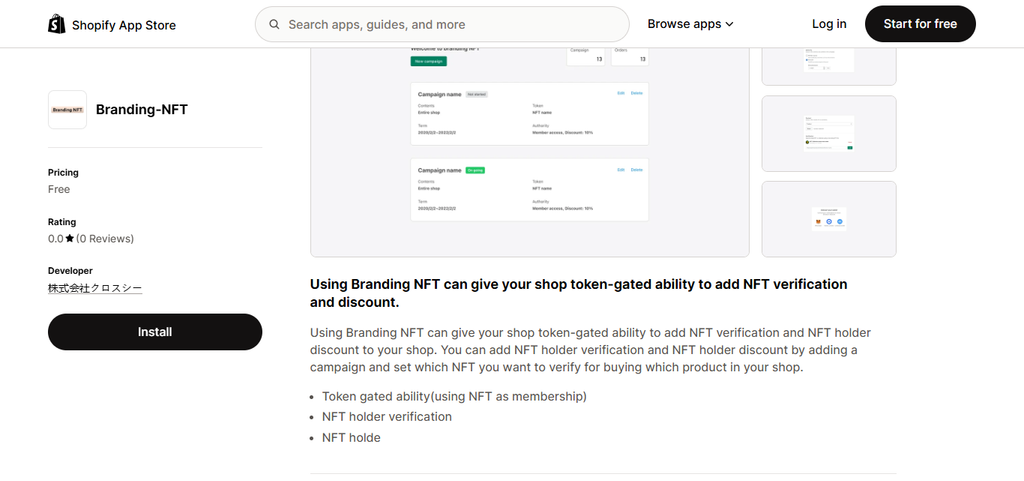This screenshot has width=1024, height=481.
Task: Click the Shopify bag logo icon
Action: click(57, 24)
